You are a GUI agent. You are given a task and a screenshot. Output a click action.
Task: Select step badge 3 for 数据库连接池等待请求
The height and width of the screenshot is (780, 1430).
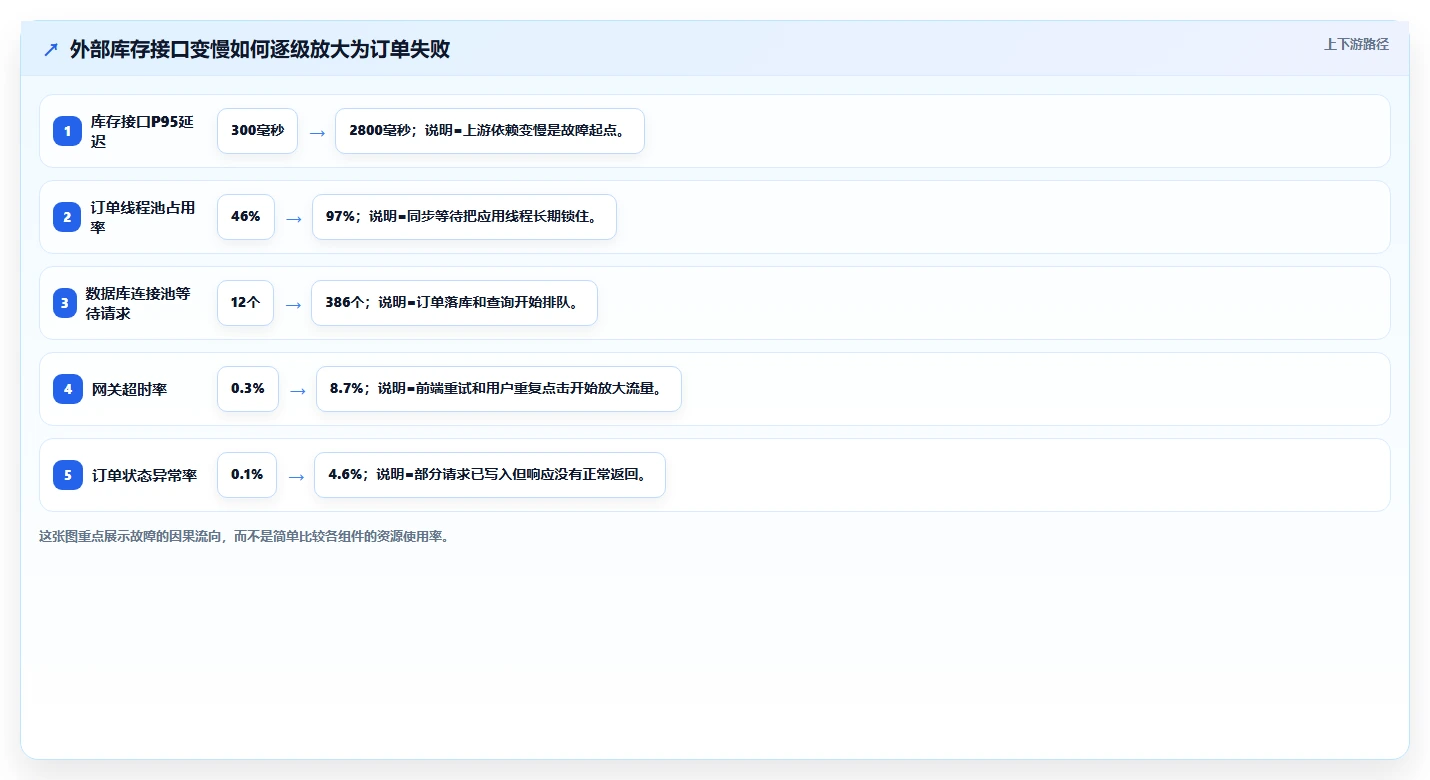pos(65,303)
